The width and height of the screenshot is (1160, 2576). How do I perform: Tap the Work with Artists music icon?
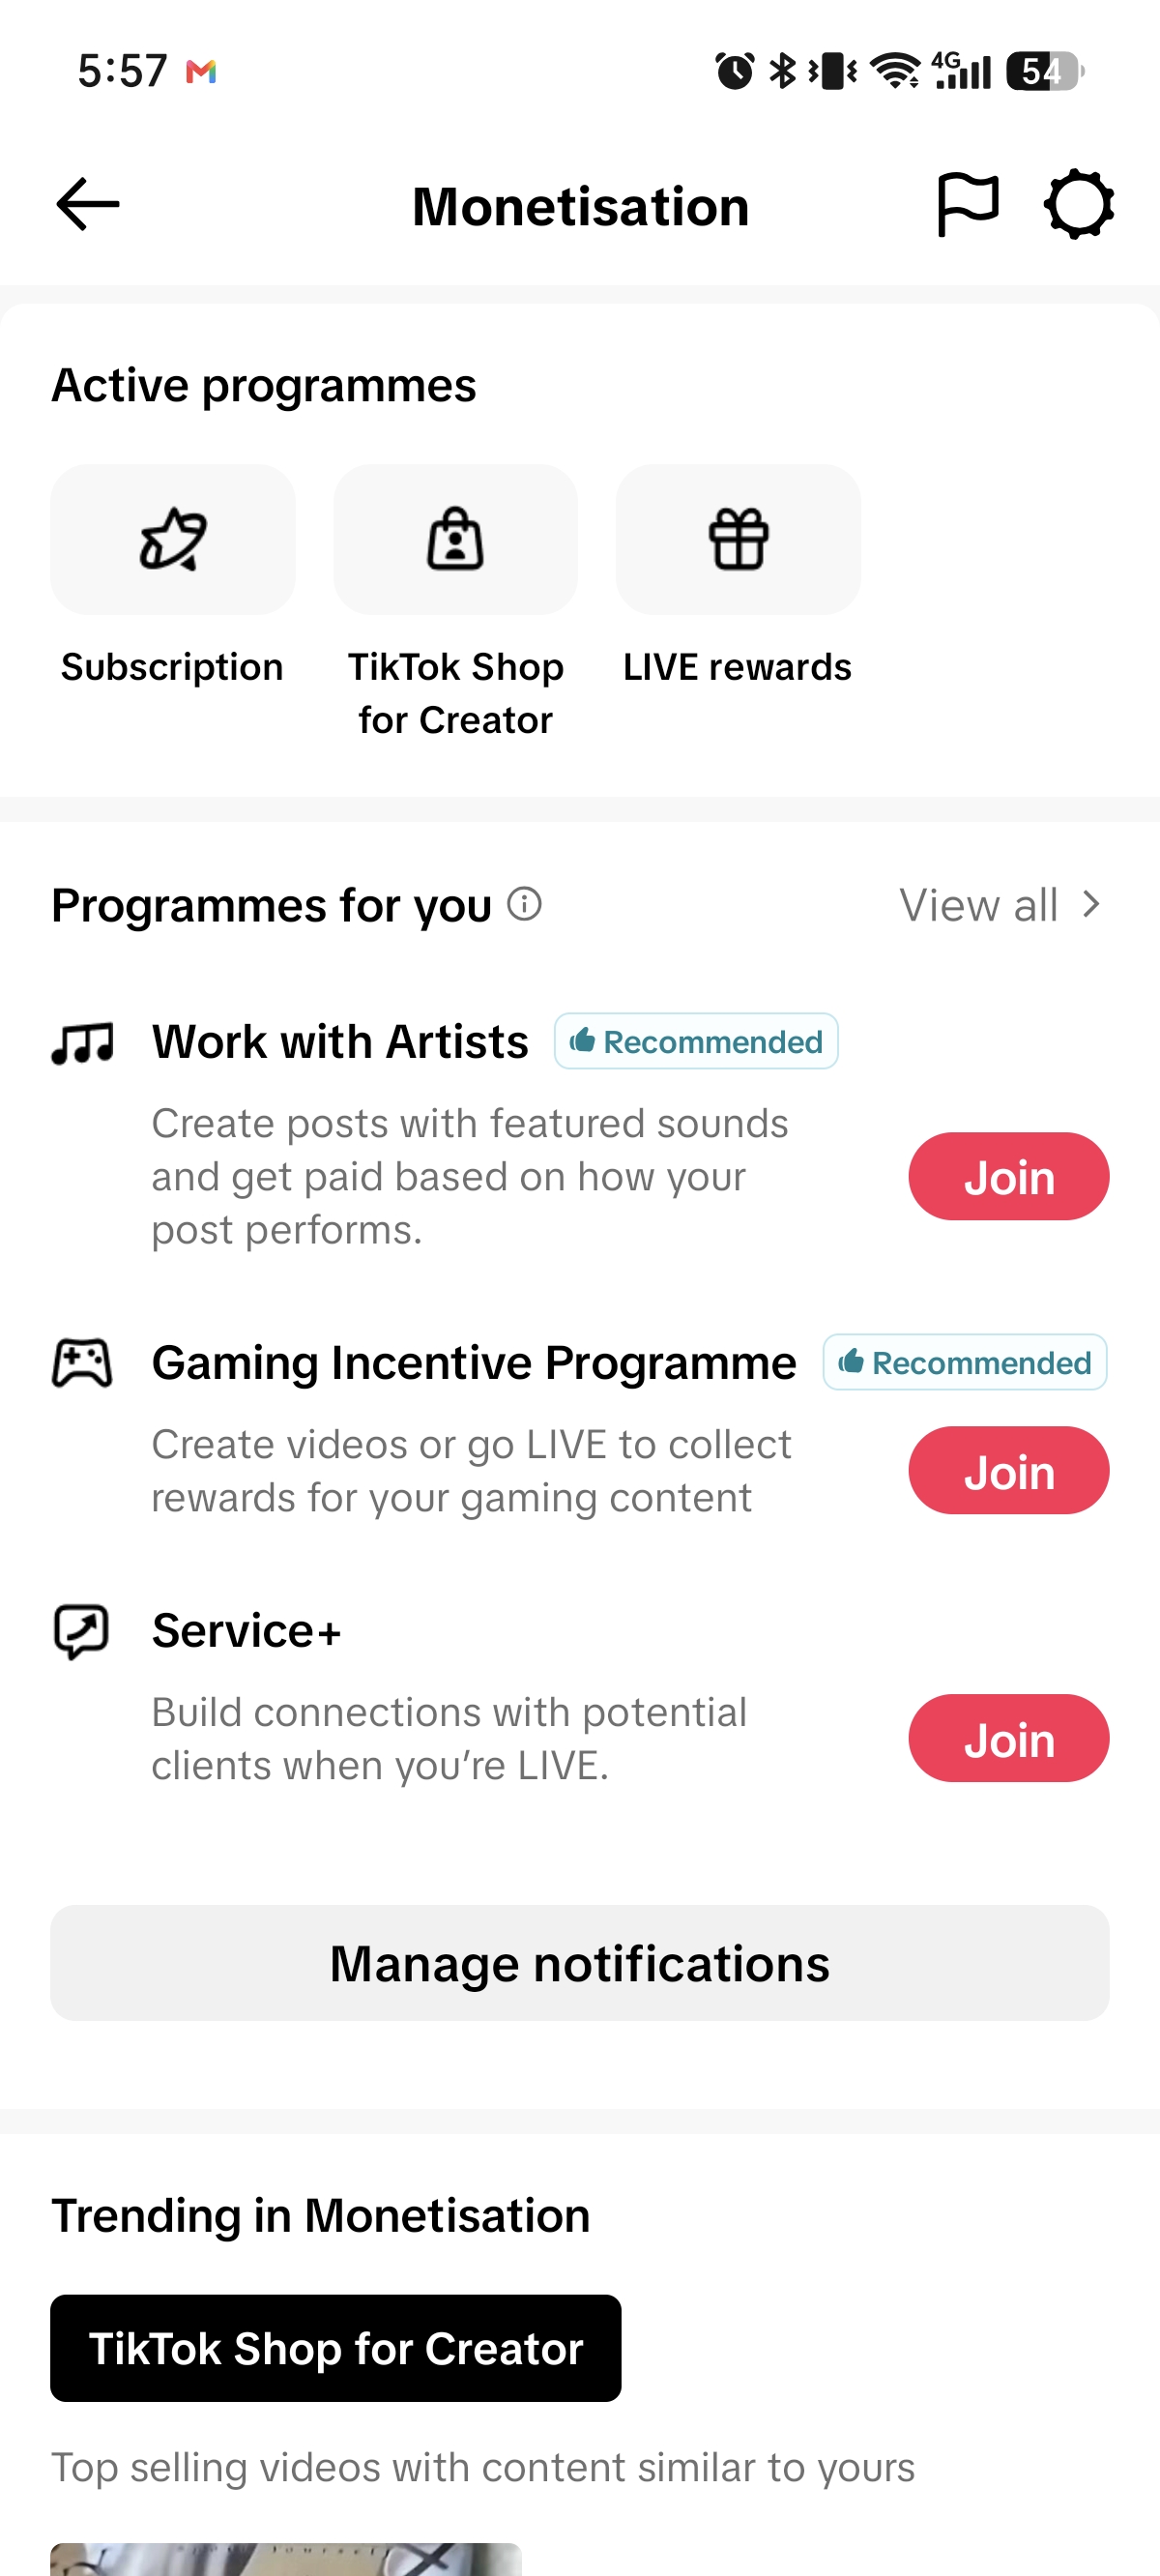[x=82, y=1043]
